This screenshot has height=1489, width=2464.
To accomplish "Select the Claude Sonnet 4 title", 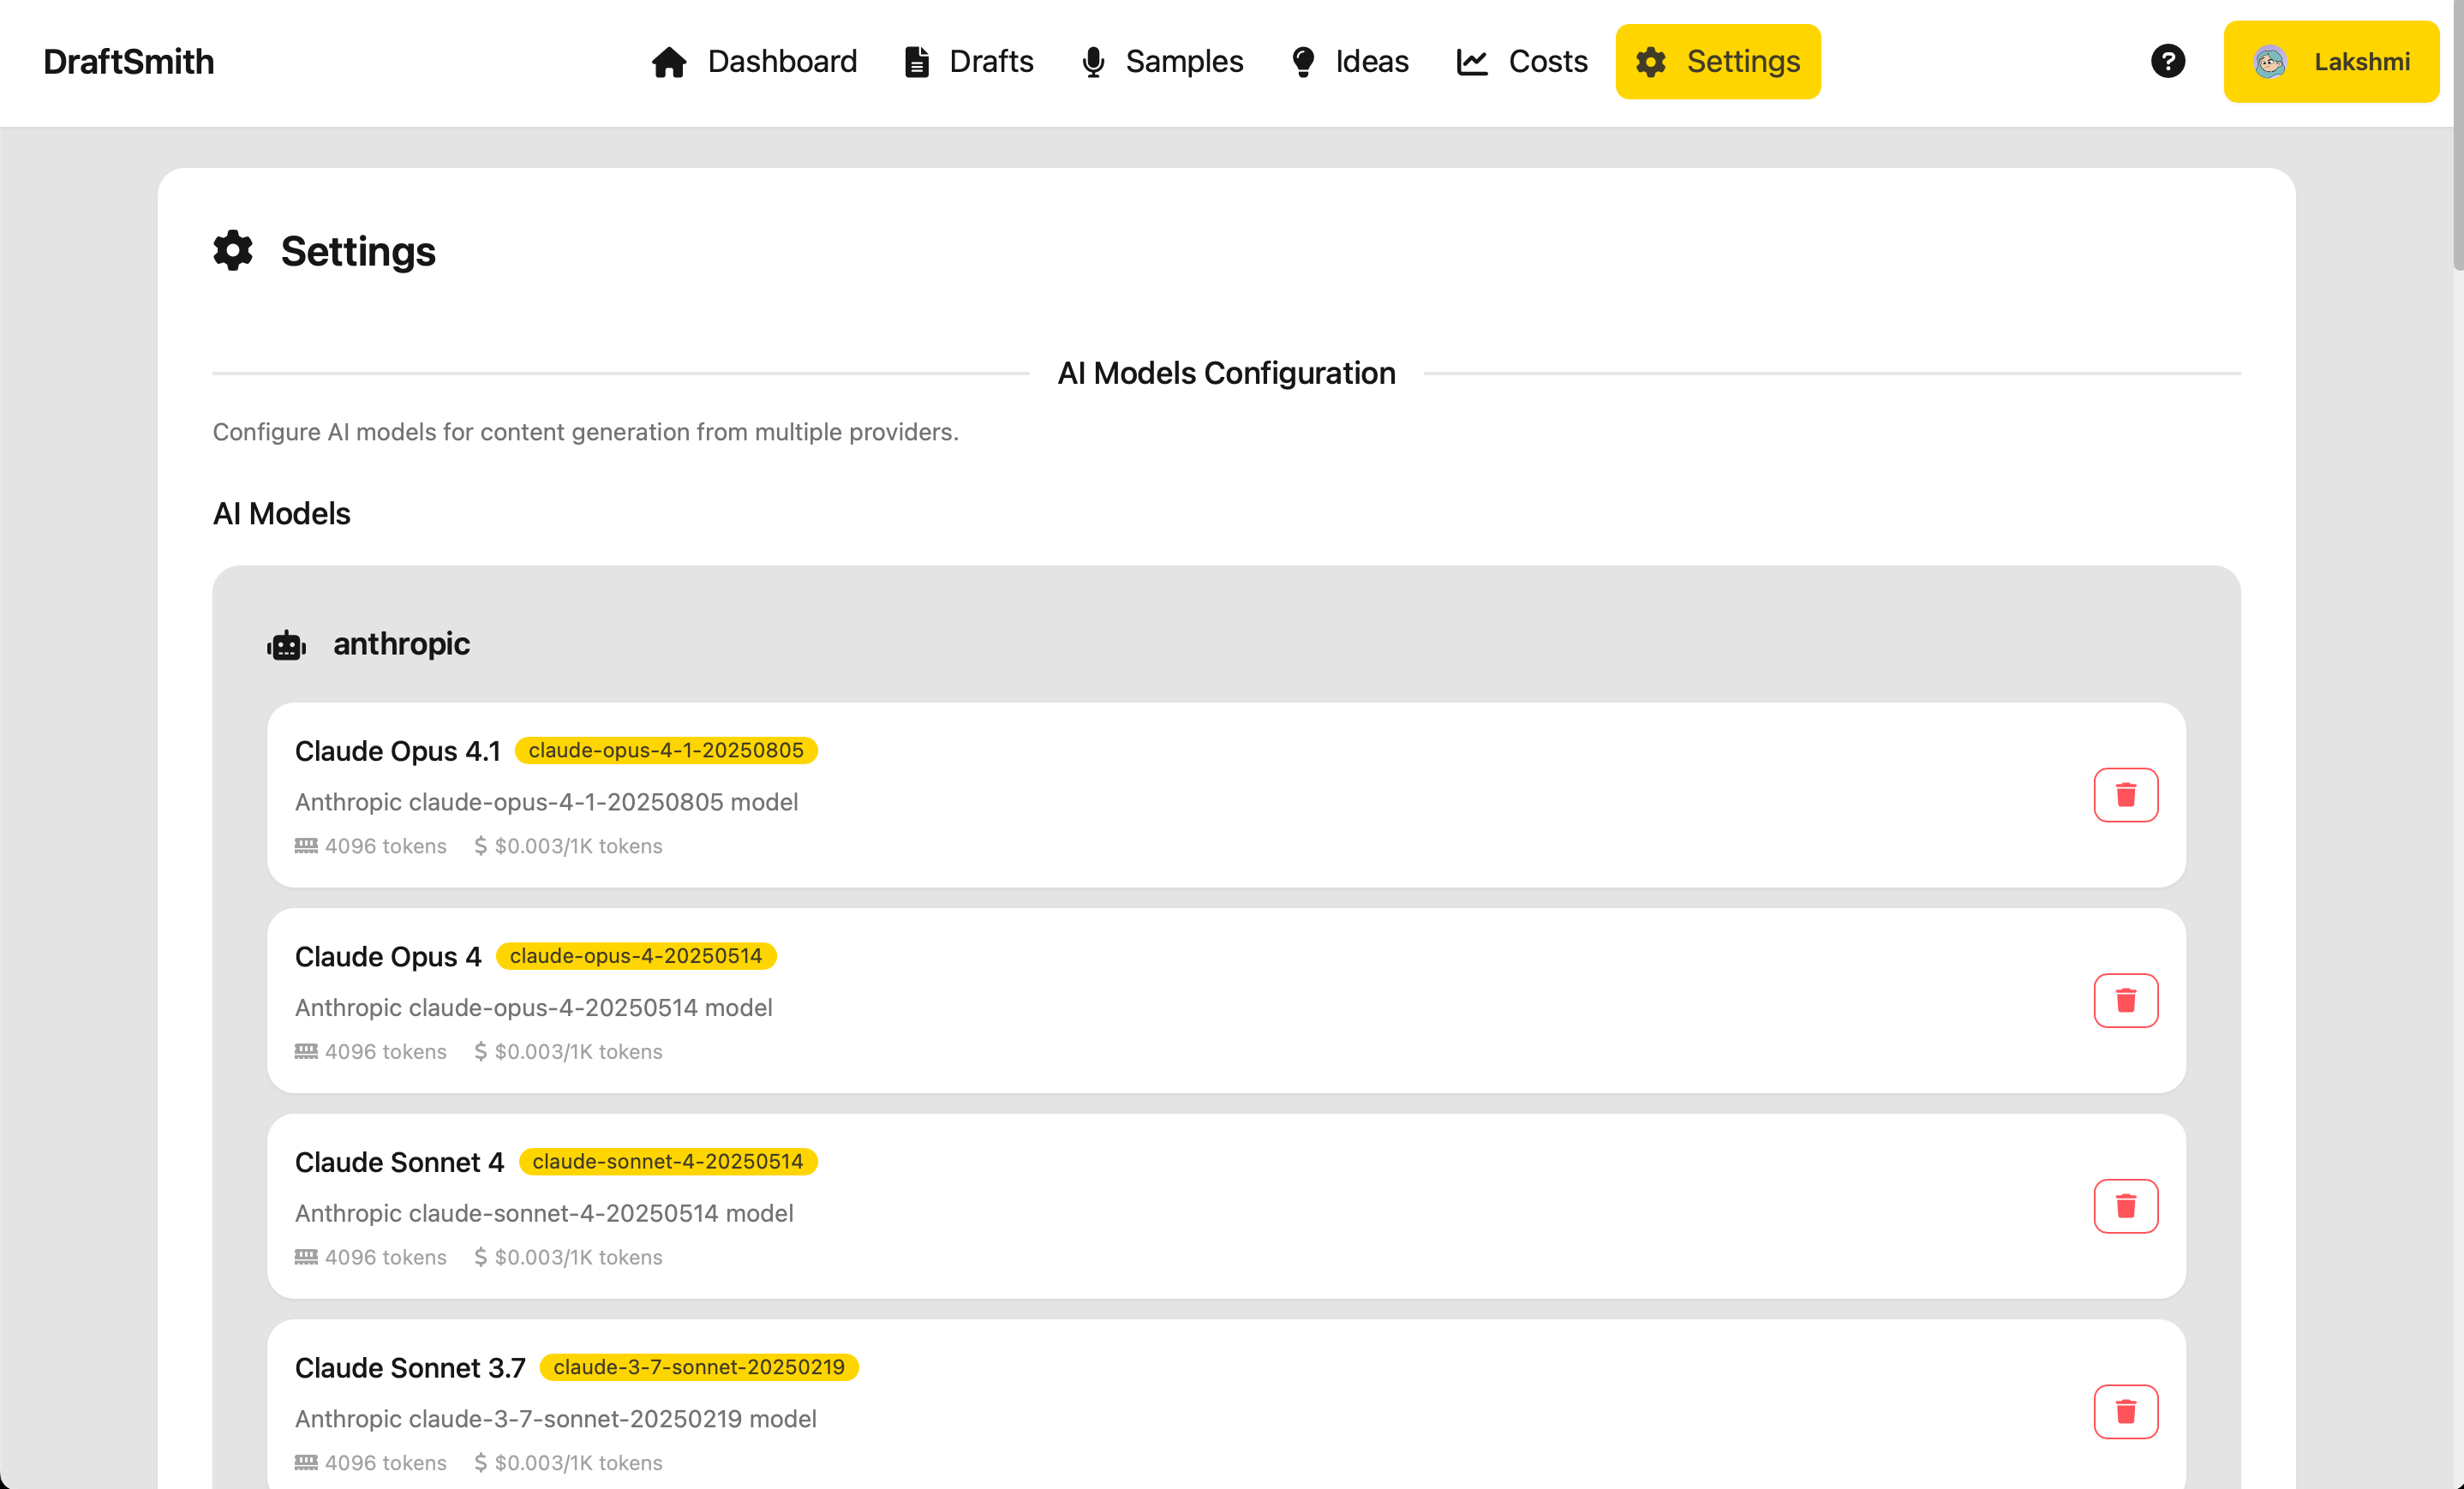I will click(399, 1162).
